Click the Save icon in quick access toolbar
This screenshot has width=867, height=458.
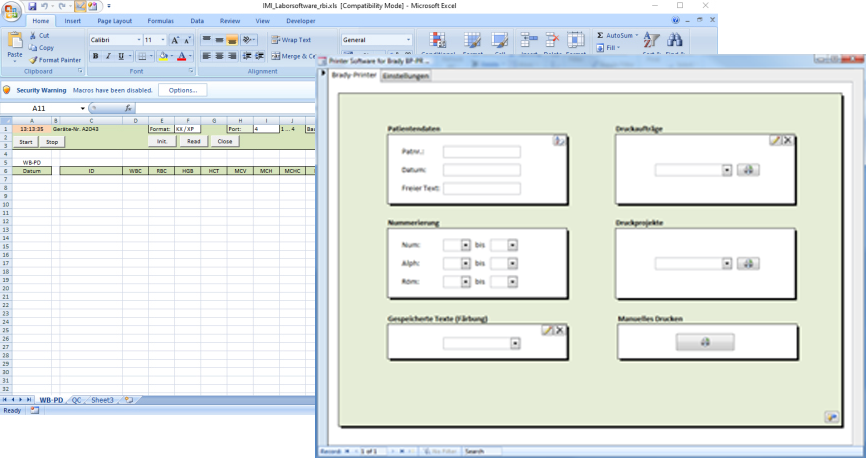click(x=32, y=6)
